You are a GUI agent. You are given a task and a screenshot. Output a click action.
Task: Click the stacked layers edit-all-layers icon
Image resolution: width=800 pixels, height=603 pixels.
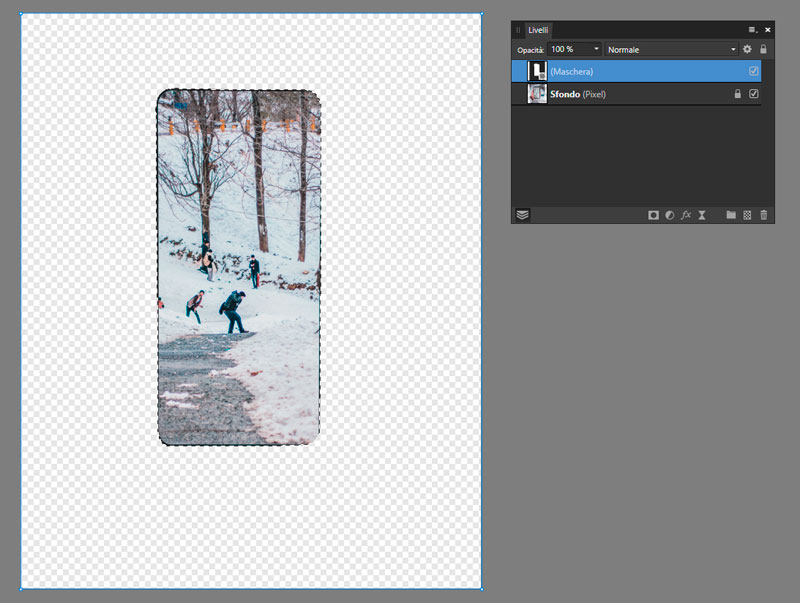(x=522, y=215)
